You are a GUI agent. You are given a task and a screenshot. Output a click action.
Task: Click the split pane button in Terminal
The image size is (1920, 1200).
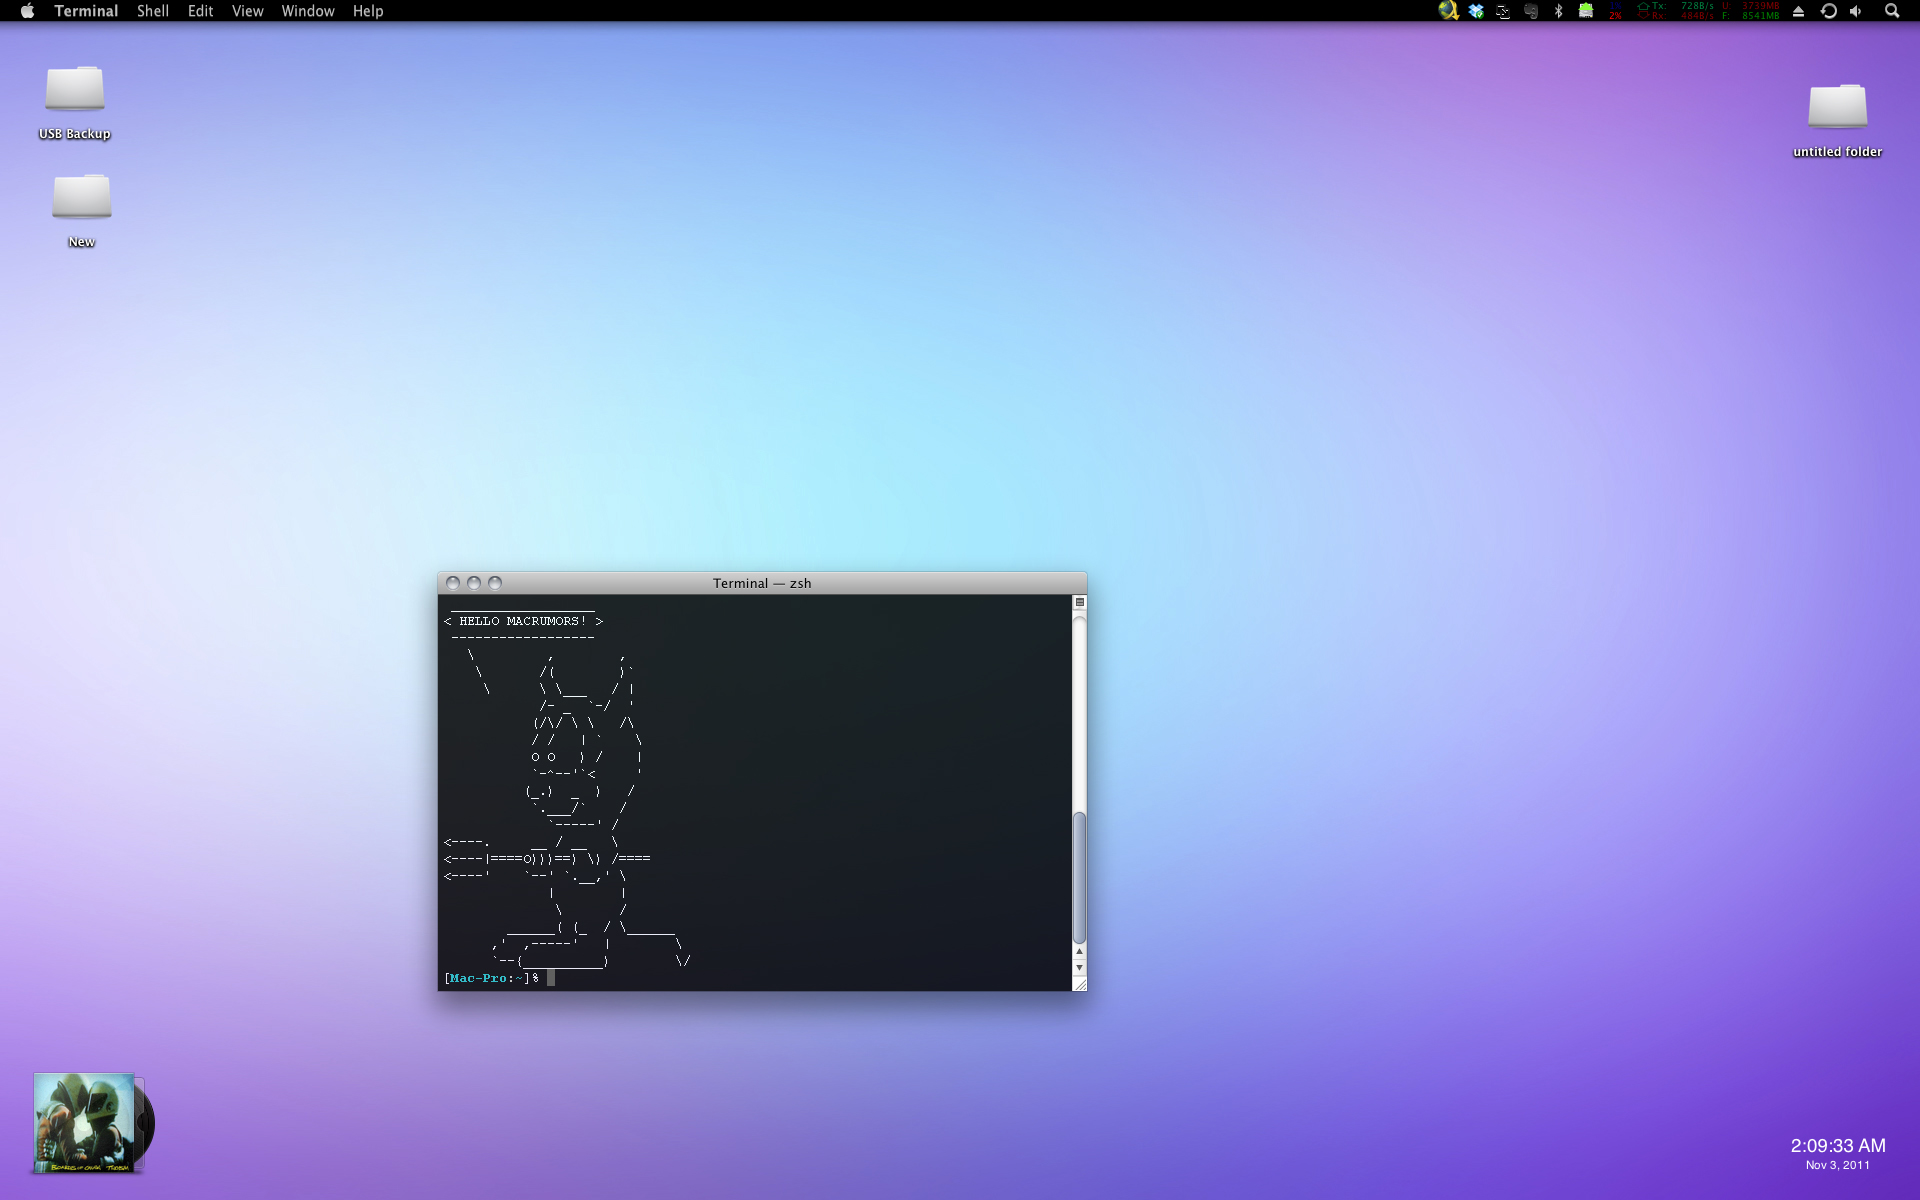pyautogui.click(x=1080, y=602)
